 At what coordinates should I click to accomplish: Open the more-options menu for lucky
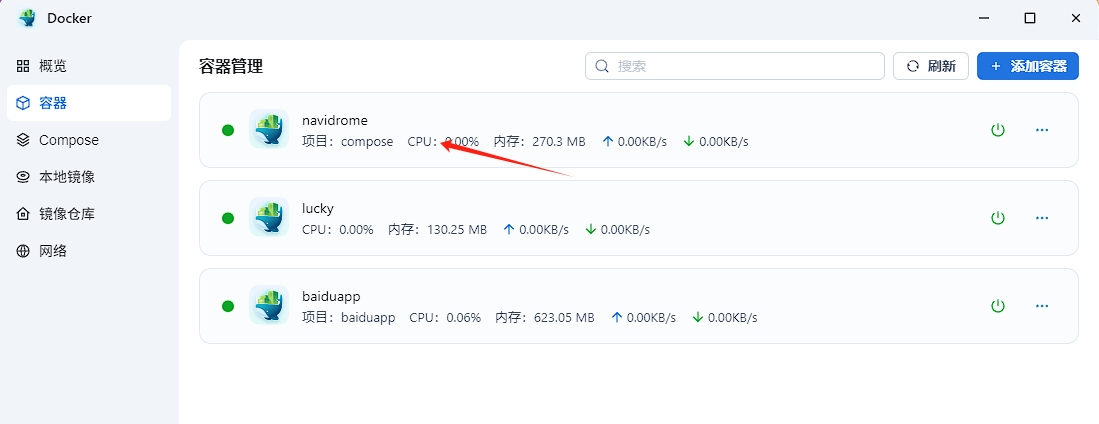[x=1042, y=218]
